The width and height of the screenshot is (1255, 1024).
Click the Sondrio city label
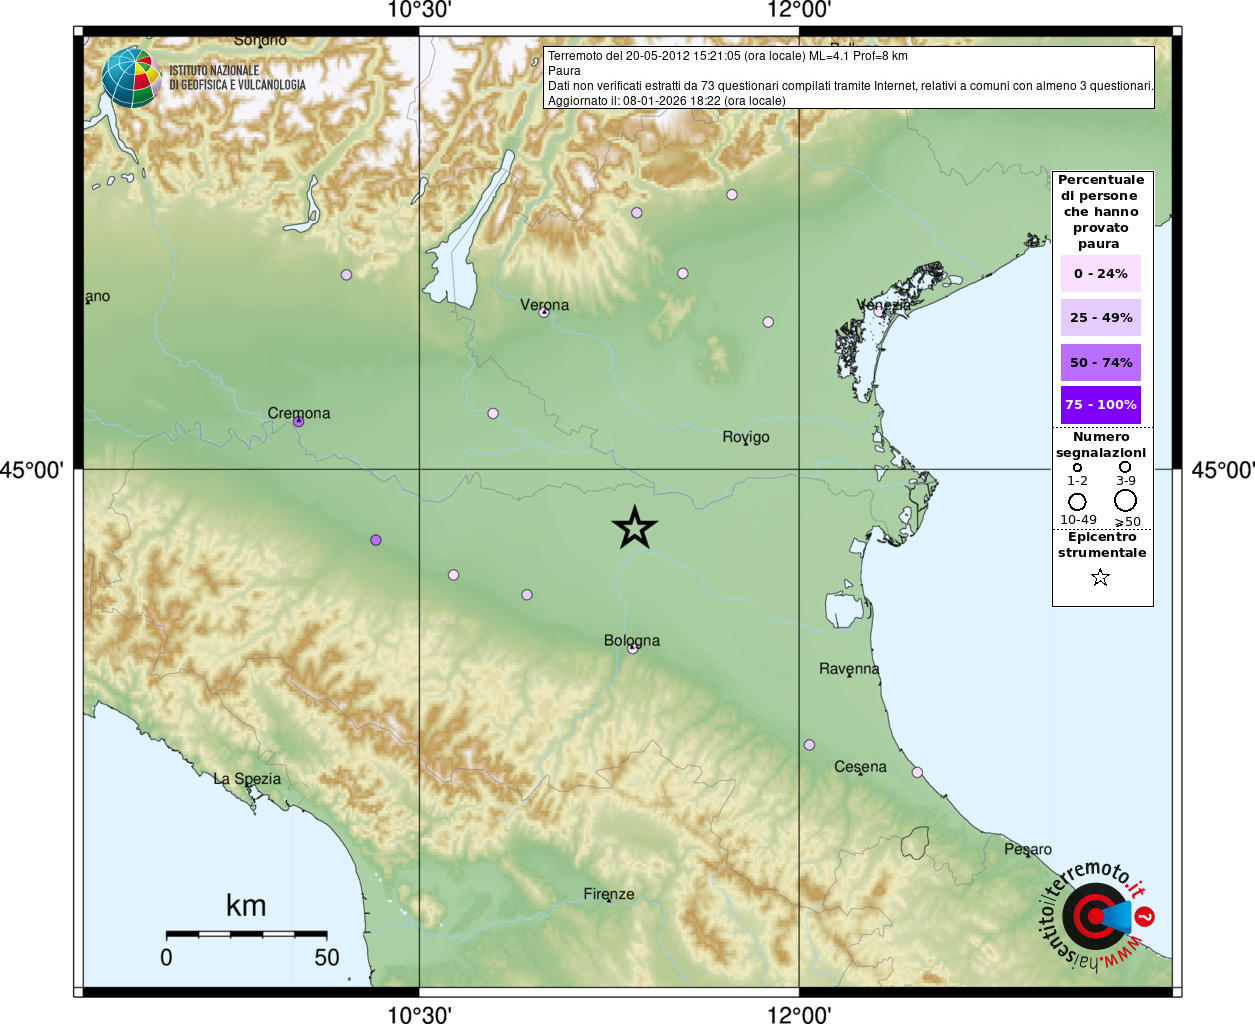pos(260,40)
